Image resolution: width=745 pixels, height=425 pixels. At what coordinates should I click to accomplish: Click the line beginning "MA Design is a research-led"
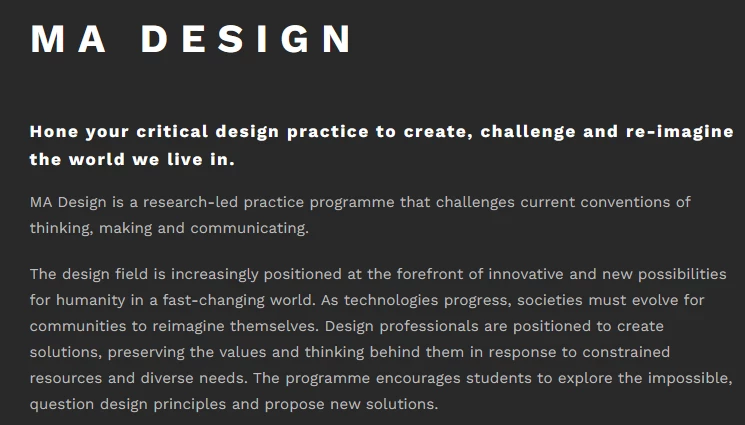pyautogui.click(x=360, y=202)
